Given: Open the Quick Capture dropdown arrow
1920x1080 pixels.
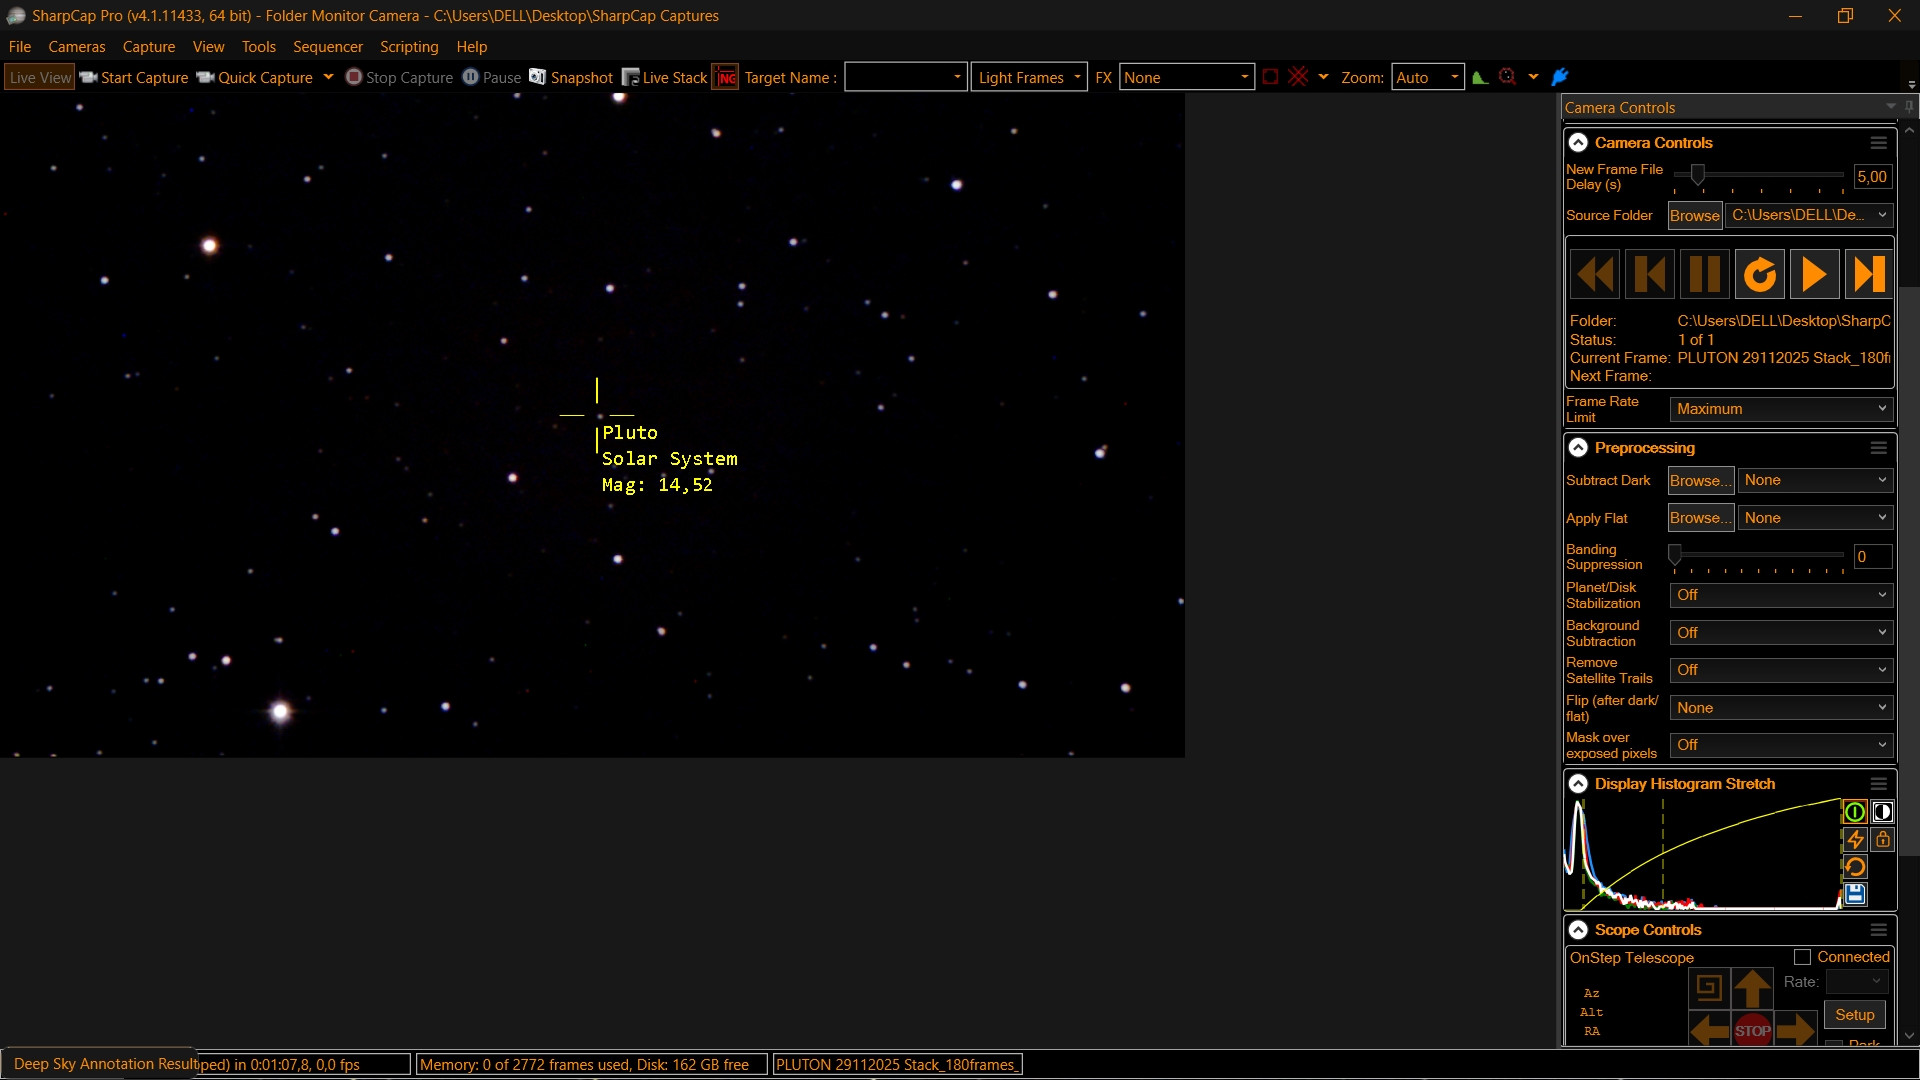Looking at the screenshot, I should click(x=328, y=77).
